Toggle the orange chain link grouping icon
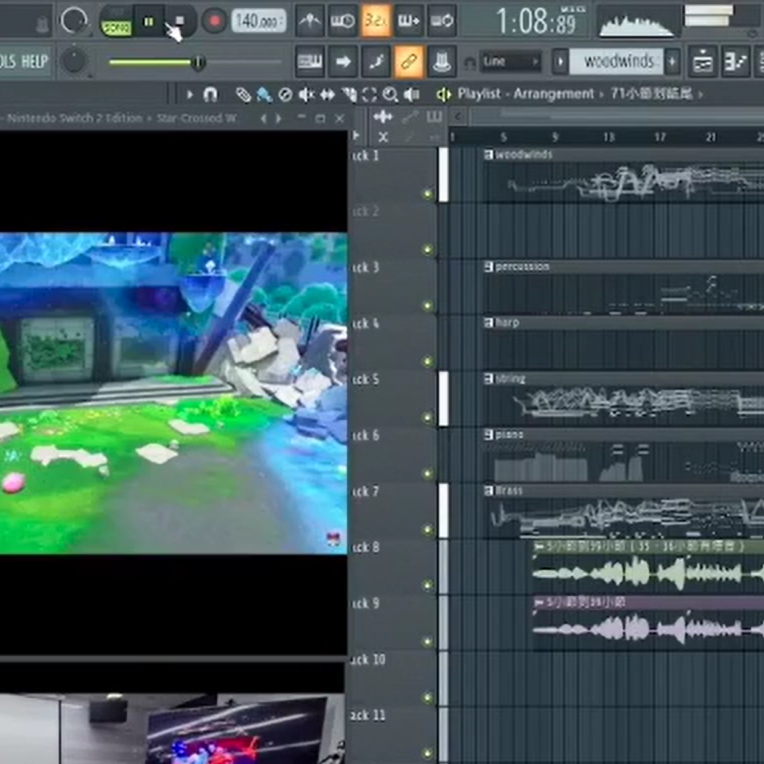The image size is (764, 764). pos(409,61)
